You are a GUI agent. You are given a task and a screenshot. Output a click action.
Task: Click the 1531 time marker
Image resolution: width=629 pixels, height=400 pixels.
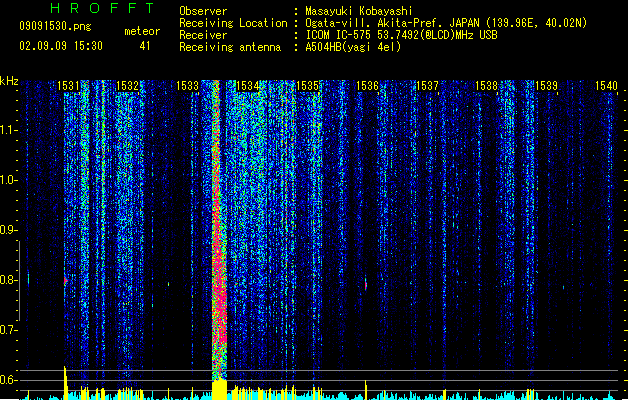pyautogui.click(x=68, y=86)
